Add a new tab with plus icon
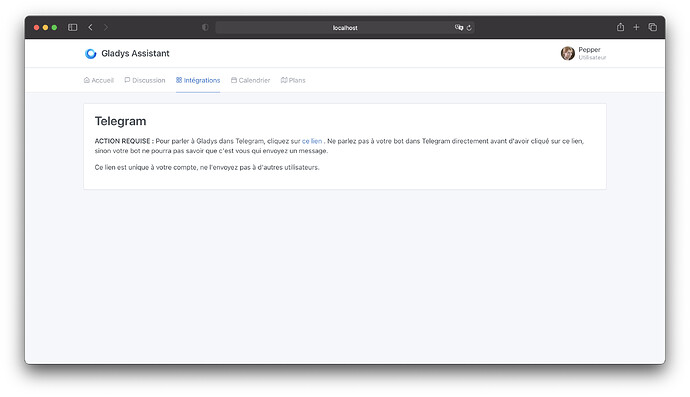The image size is (690, 397). click(636, 27)
